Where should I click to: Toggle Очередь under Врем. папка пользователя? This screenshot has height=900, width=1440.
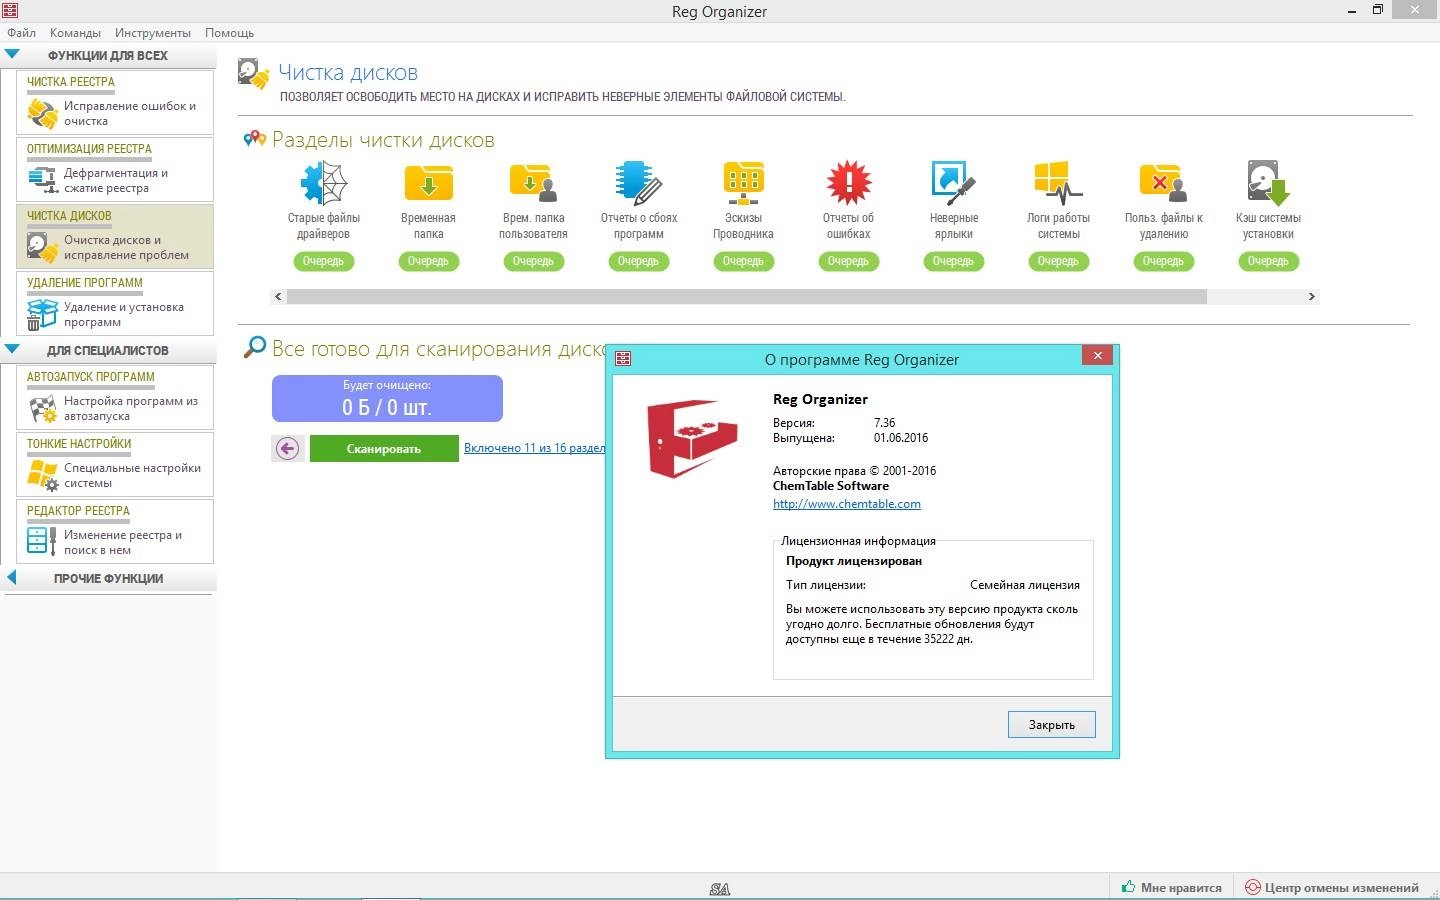[533, 261]
